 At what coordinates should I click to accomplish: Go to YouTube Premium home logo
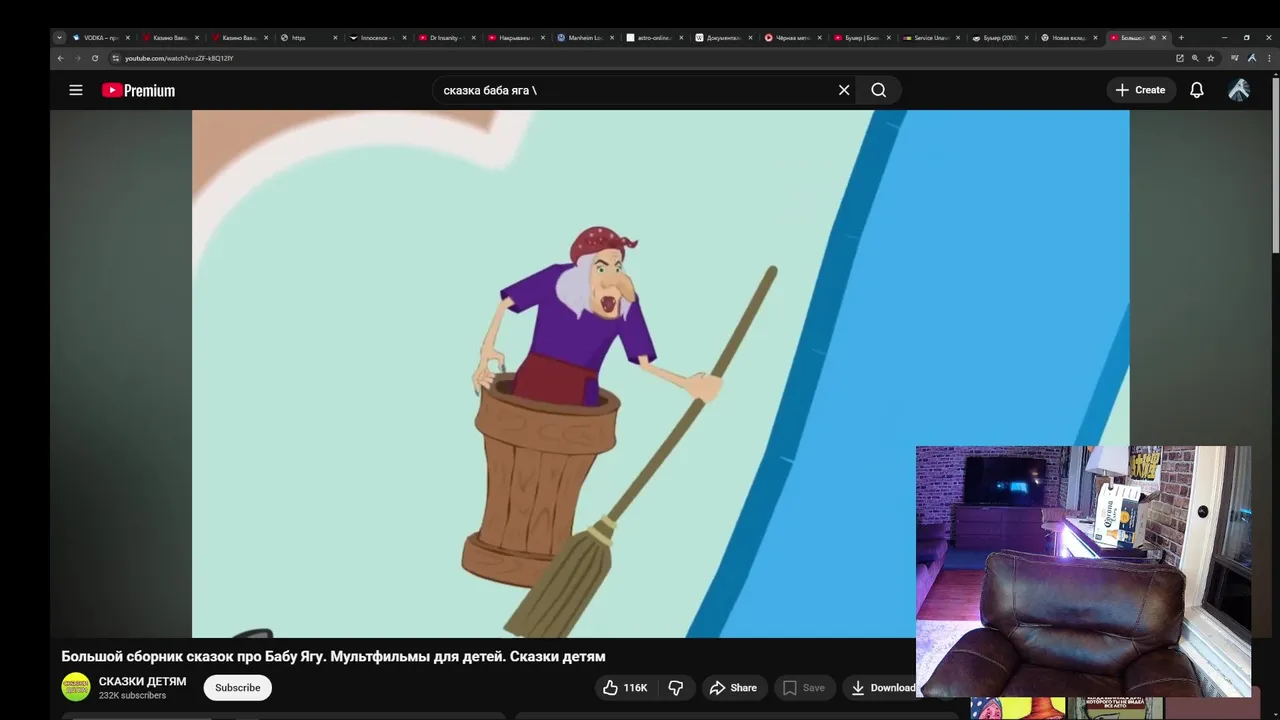pos(138,90)
